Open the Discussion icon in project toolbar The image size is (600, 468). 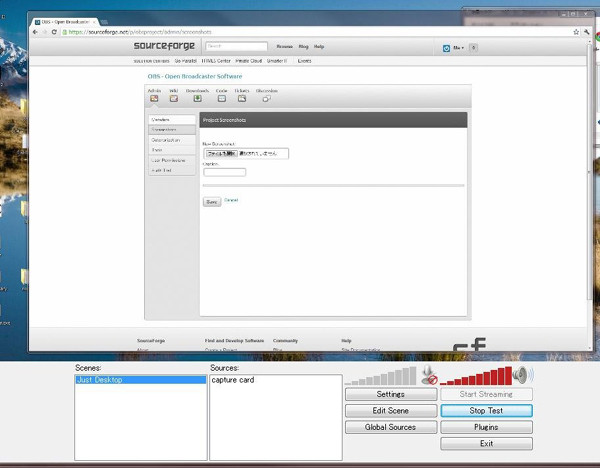pos(267,99)
